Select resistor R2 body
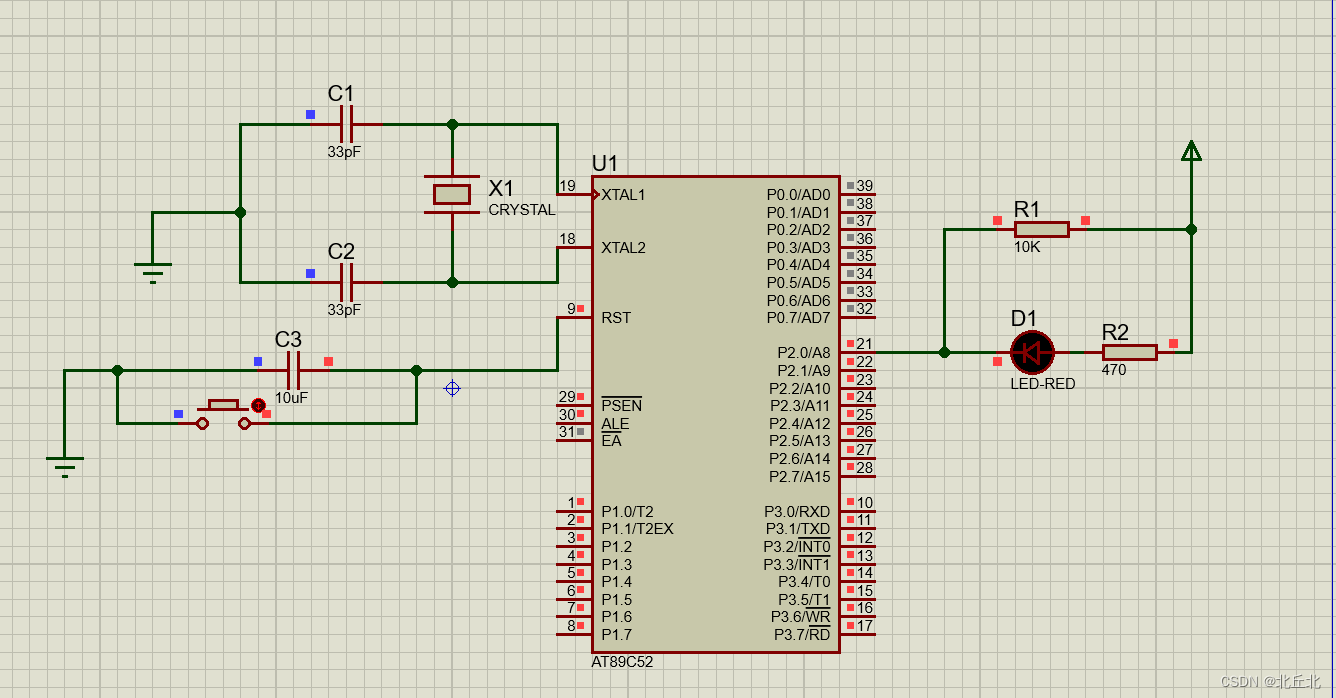 (x=1130, y=352)
